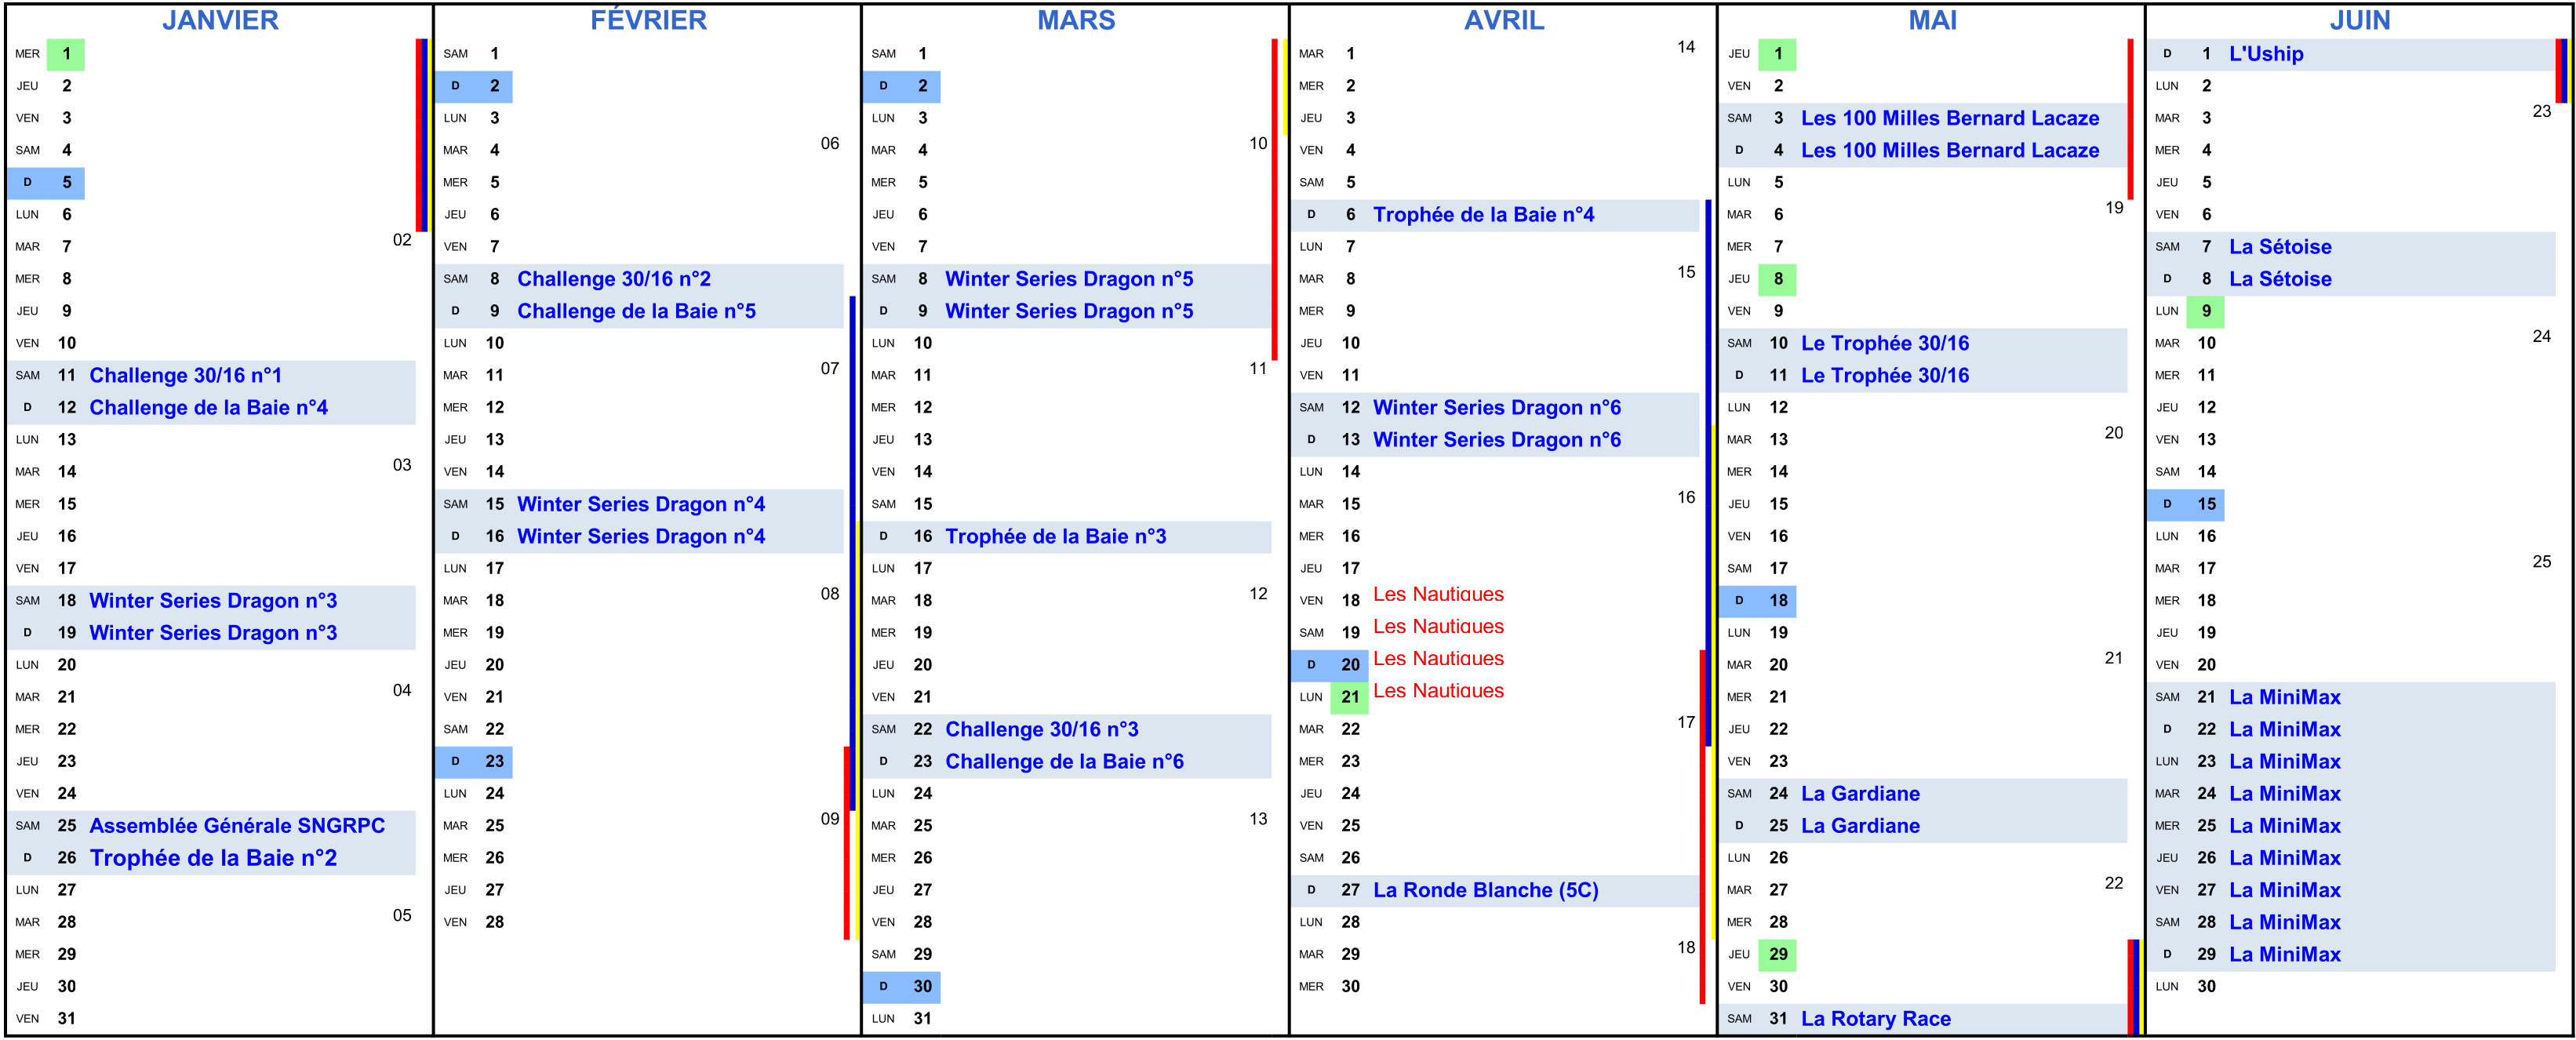The height and width of the screenshot is (1040, 2576).
Task: Click week number 17 in April
Action: point(1686,722)
